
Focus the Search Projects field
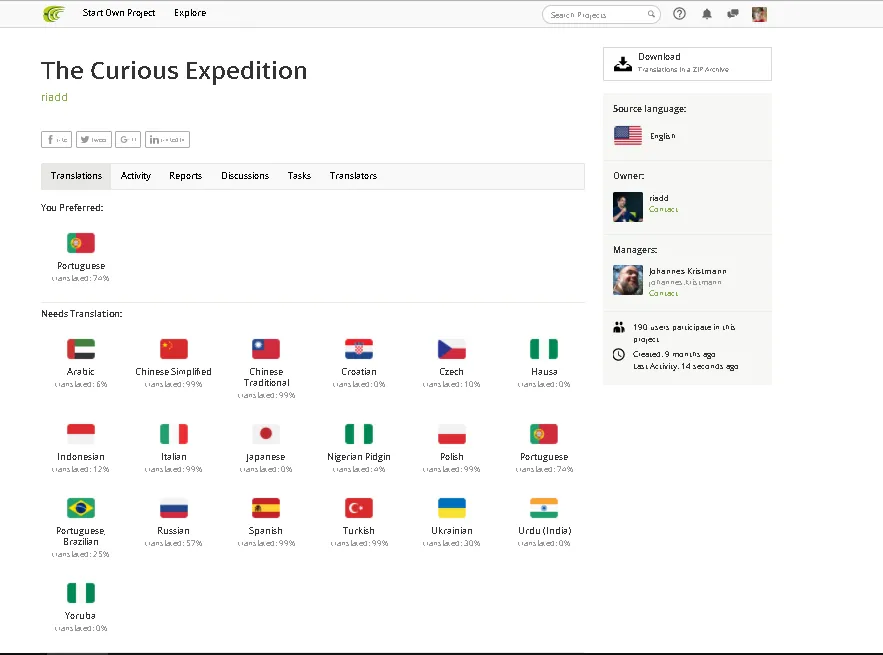coord(601,15)
